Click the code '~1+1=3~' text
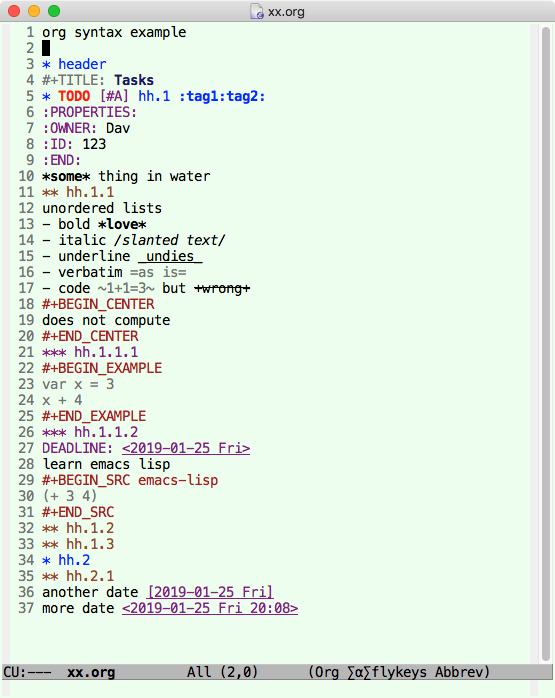 [x=126, y=288]
